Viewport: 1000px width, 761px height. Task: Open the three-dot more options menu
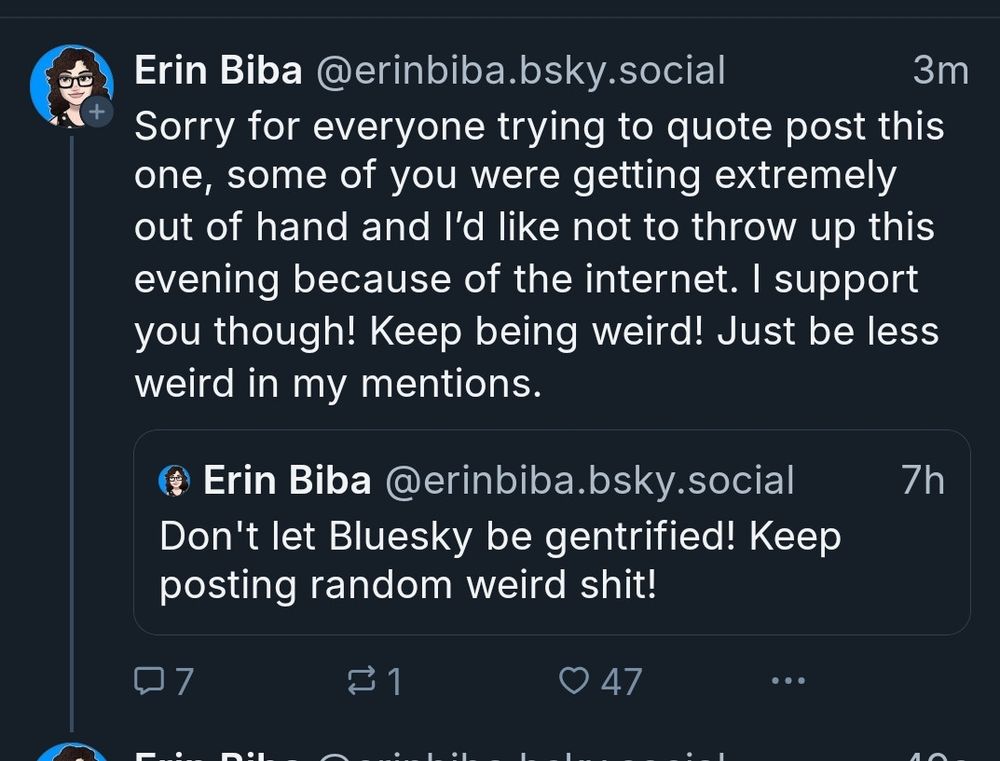788,682
